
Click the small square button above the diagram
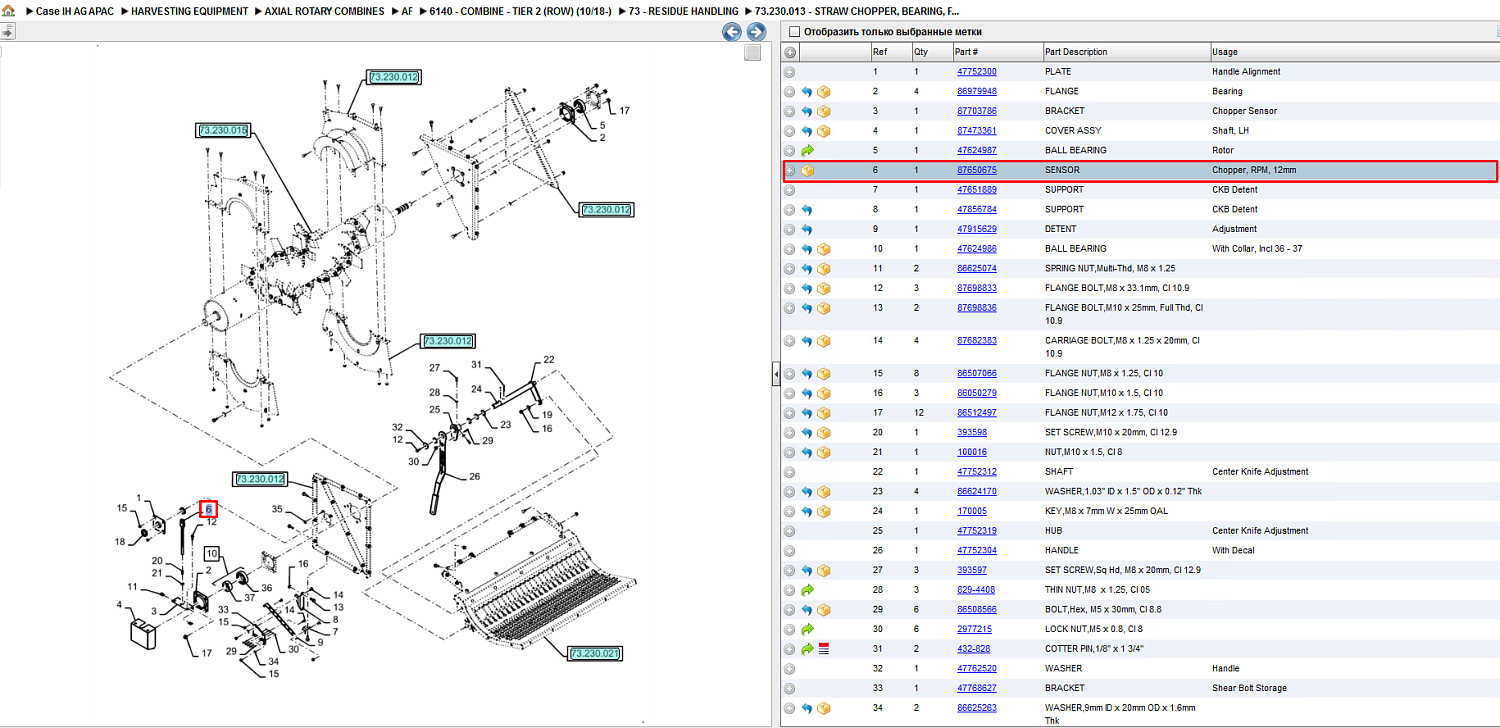[x=753, y=53]
